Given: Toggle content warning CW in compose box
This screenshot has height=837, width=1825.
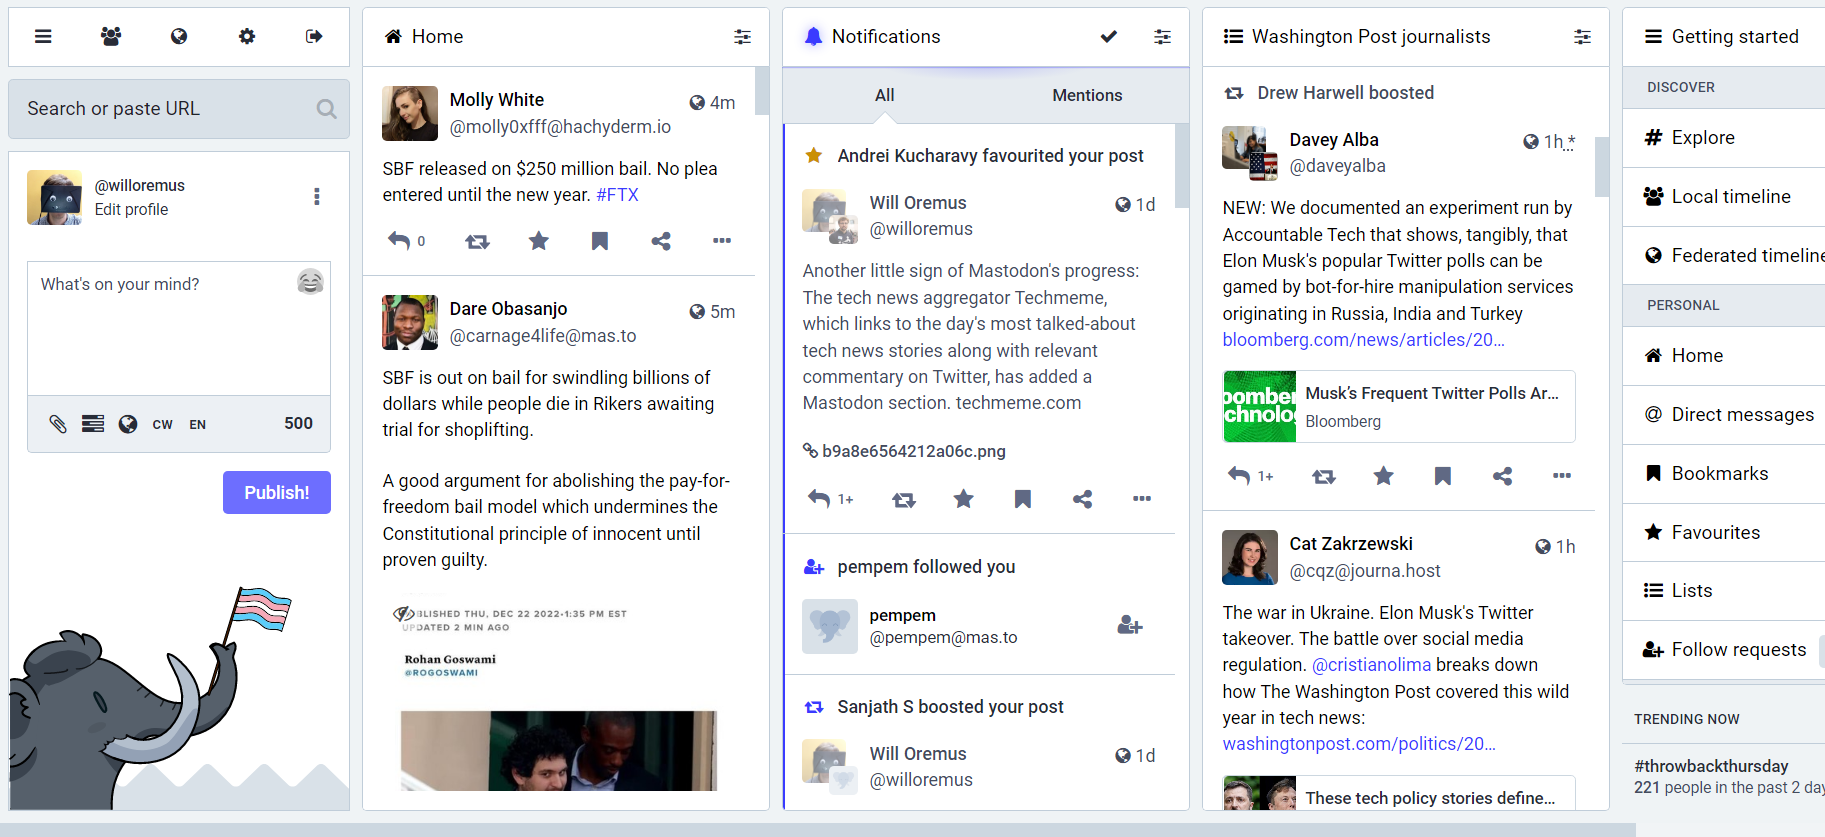Looking at the screenshot, I should point(162,424).
